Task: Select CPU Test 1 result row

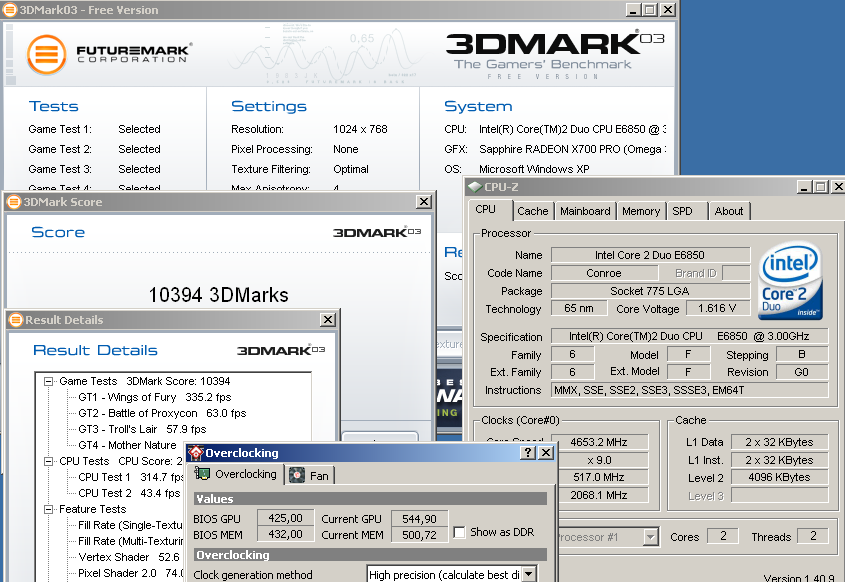Action: (x=130, y=477)
